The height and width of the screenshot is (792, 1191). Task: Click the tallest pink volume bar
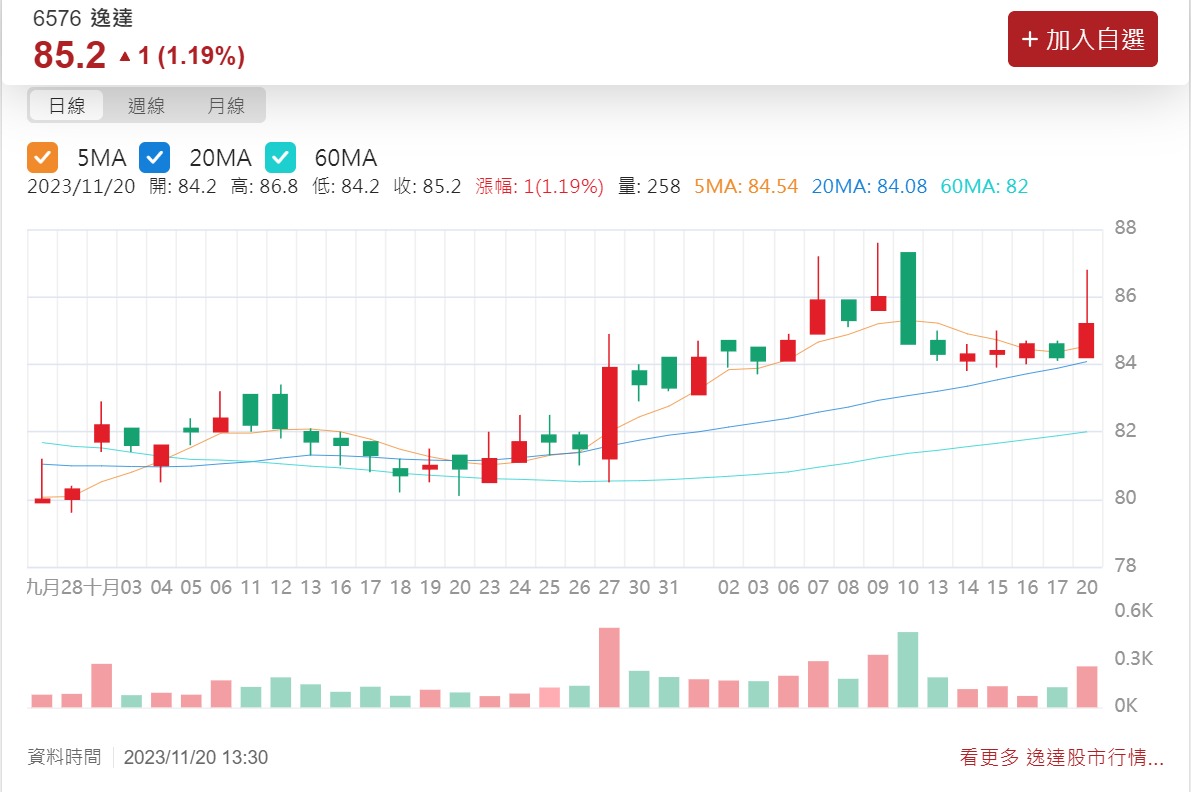click(x=609, y=665)
